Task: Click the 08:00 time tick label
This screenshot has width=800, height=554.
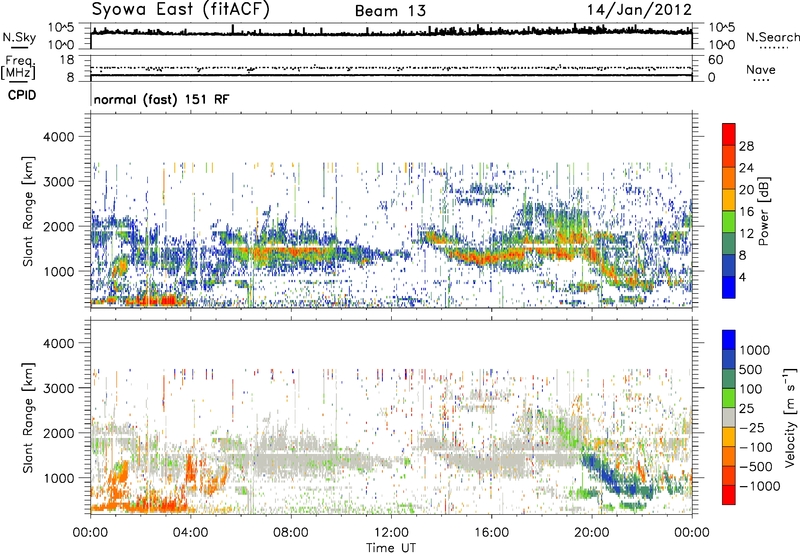Action: point(291,533)
